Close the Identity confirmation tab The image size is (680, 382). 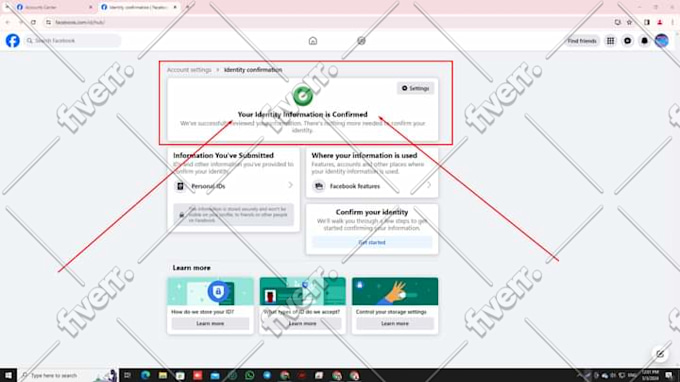coord(175,7)
